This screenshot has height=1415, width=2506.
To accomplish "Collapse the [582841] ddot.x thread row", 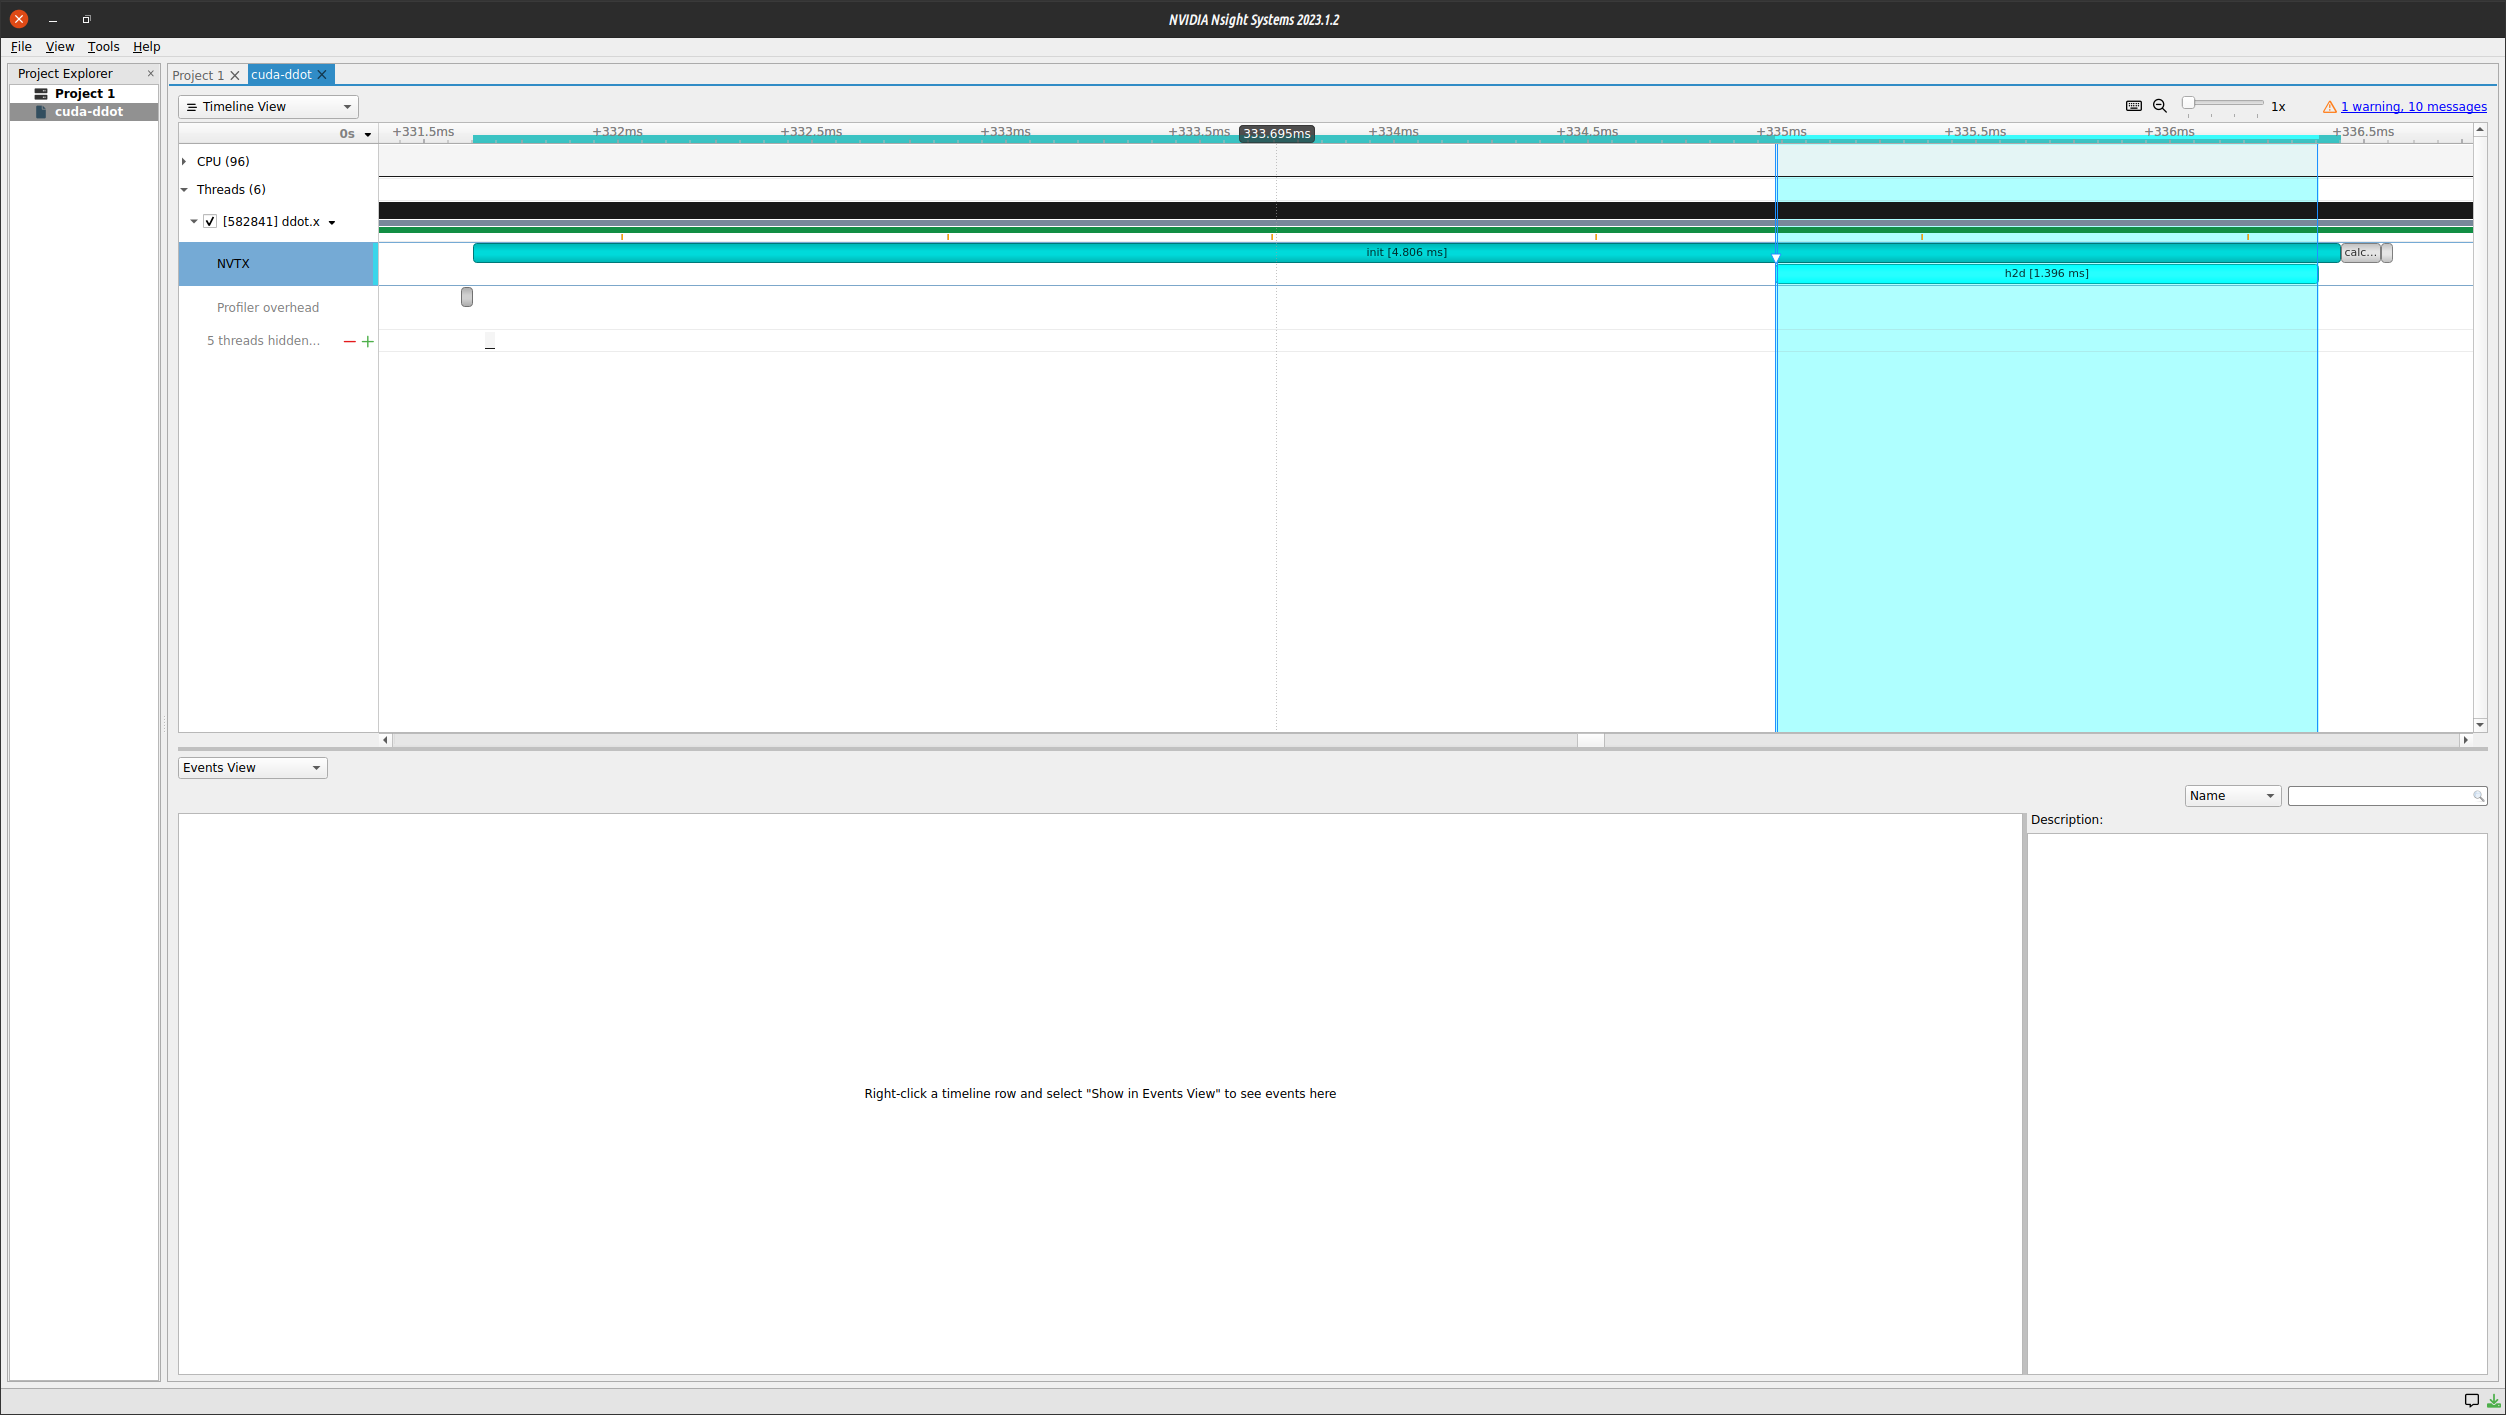I will 194,222.
